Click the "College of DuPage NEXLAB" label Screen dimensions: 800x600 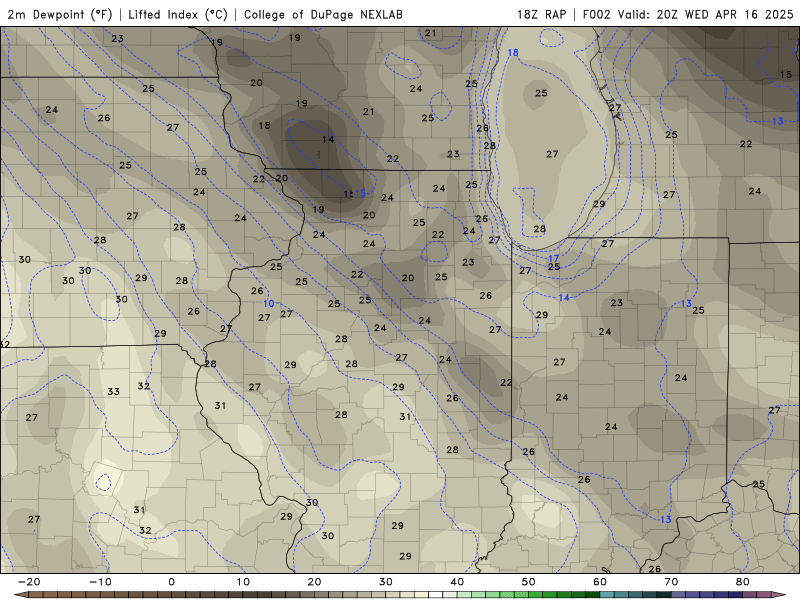(323, 14)
